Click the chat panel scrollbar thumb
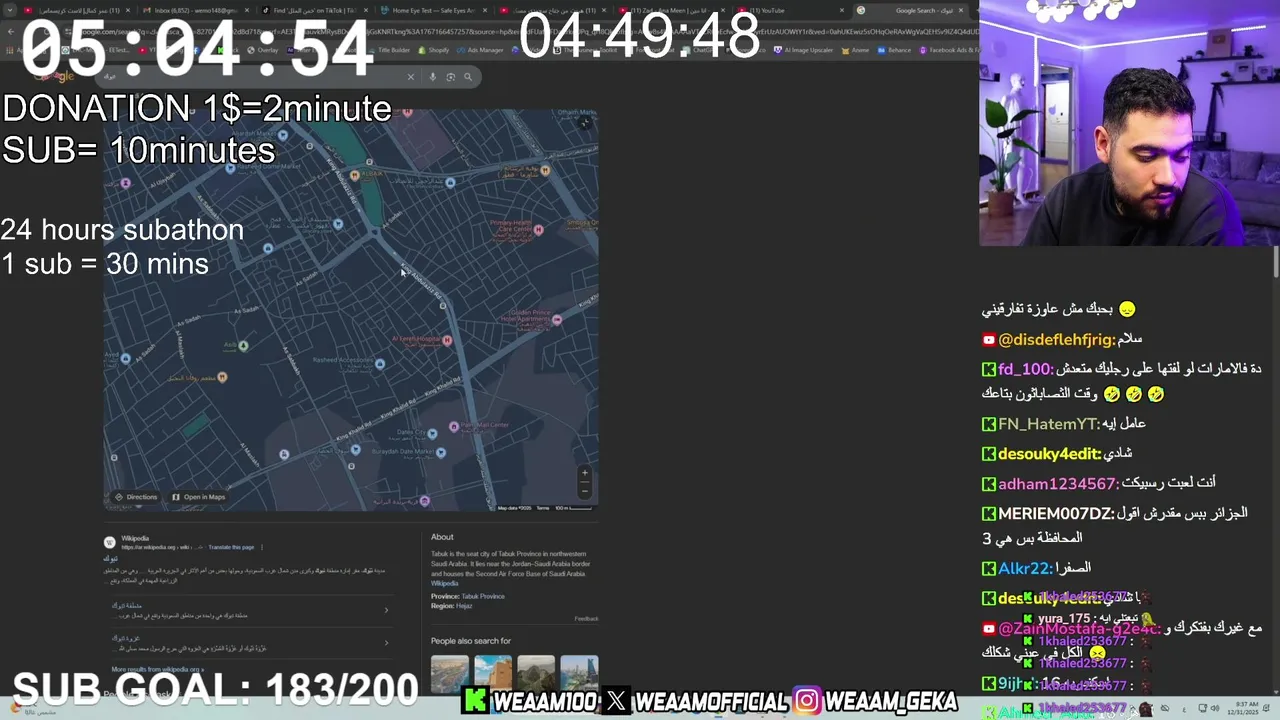The height and width of the screenshot is (720, 1280). click(x=1275, y=262)
